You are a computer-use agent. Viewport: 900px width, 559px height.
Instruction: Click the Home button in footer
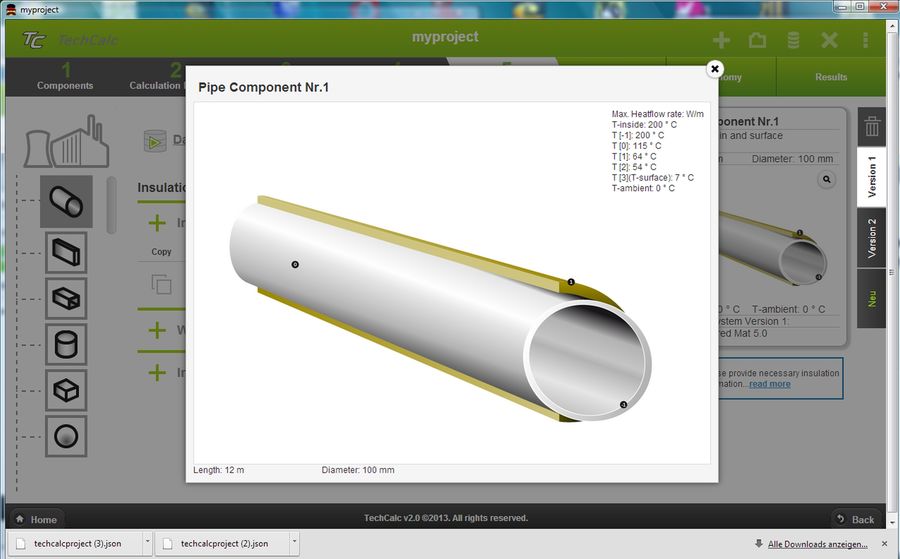35,519
